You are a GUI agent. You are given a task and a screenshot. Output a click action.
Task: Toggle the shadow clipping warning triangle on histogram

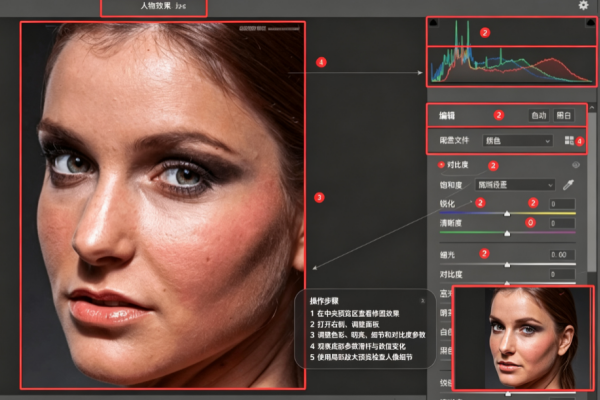[434, 23]
